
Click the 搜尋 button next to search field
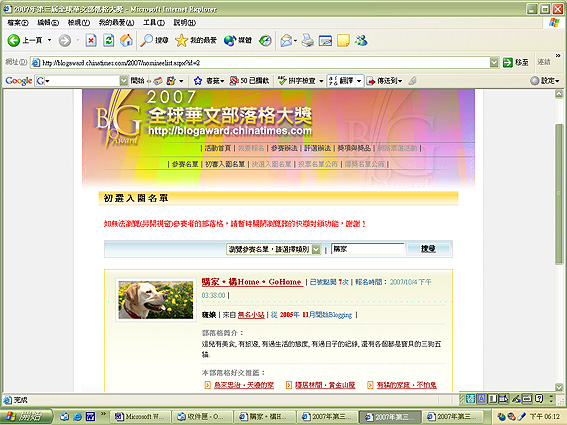[x=428, y=249]
